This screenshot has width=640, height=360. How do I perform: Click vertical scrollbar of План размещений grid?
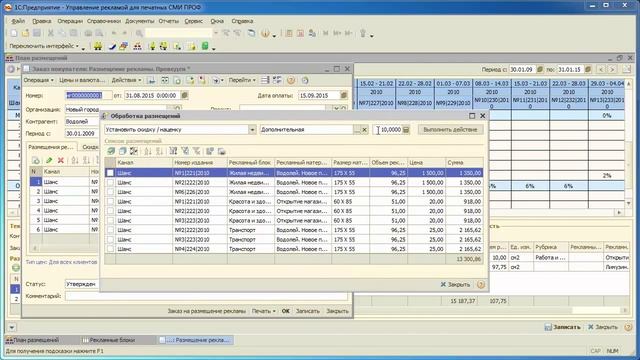tap(629, 143)
